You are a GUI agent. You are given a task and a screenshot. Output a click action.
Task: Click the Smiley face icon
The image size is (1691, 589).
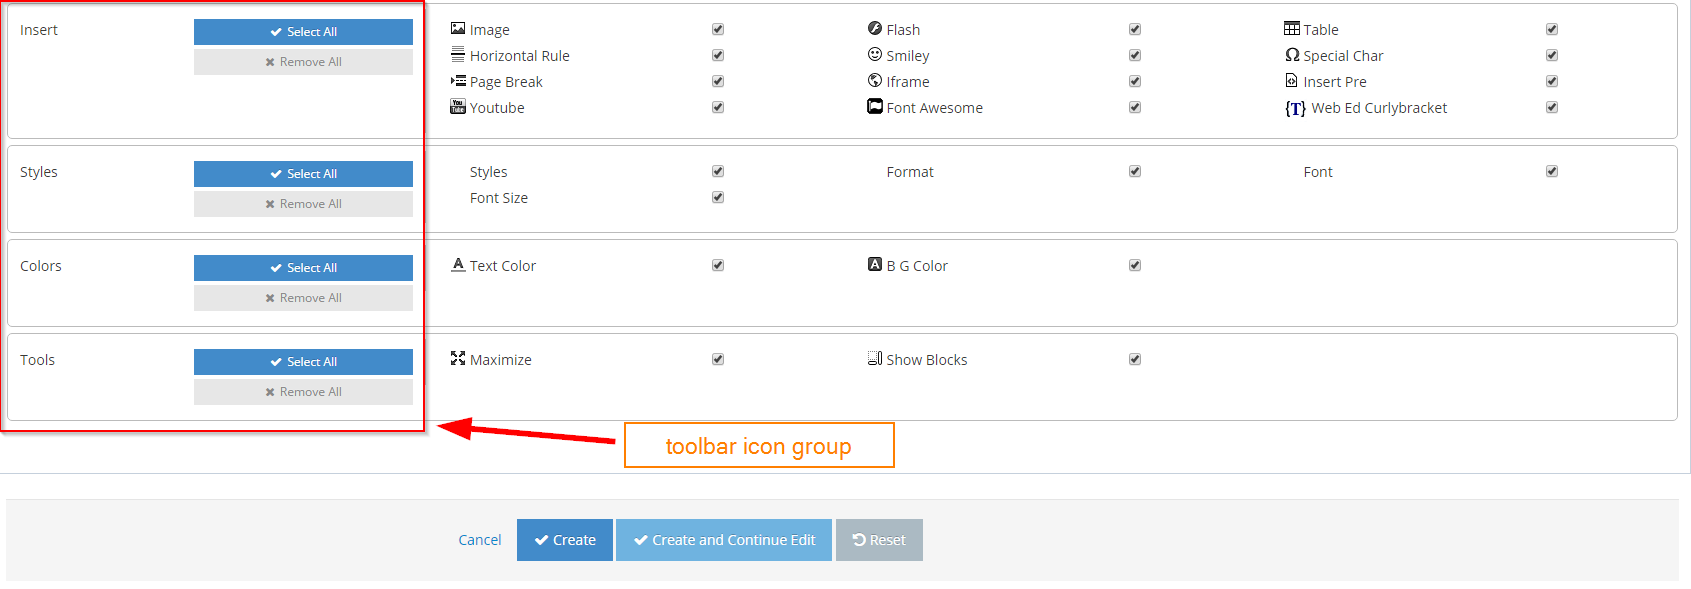pyautogui.click(x=875, y=55)
